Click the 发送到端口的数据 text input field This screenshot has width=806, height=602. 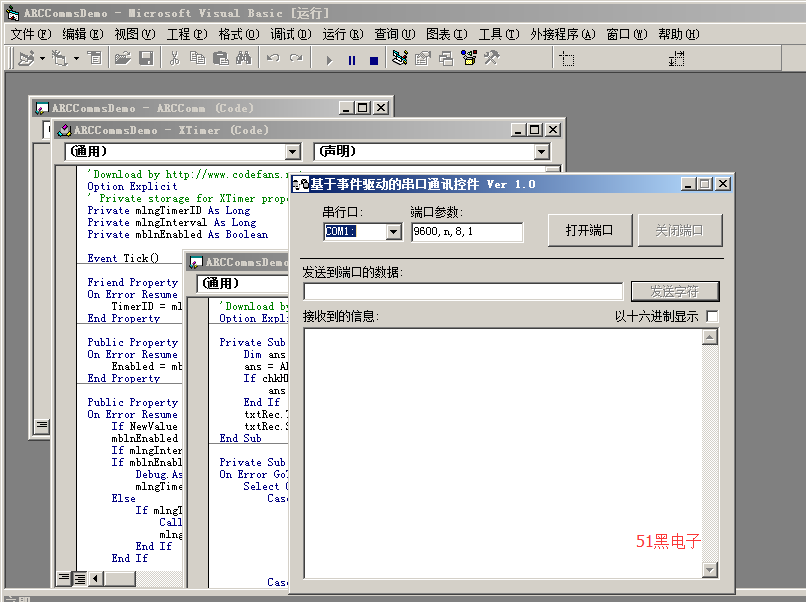[x=463, y=291]
